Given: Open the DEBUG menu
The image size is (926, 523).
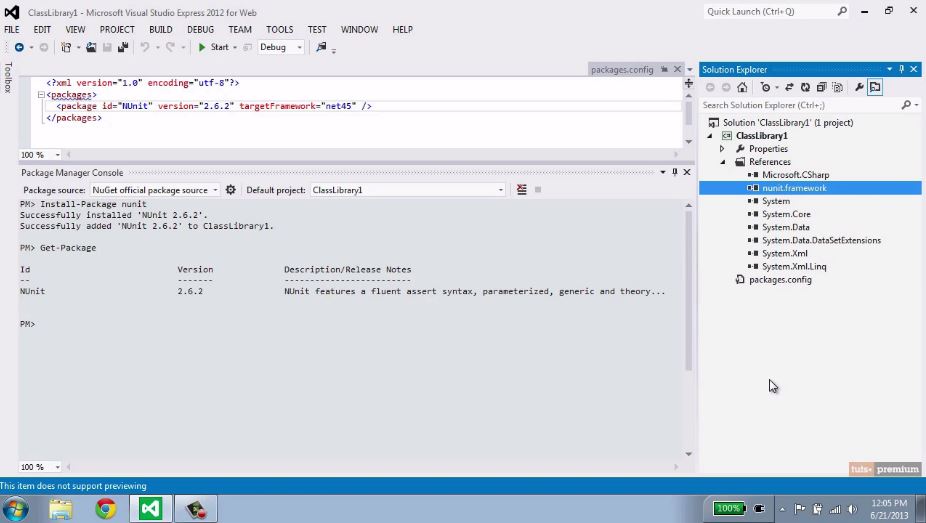Looking at the screenshot, I should tap(200, 29).
